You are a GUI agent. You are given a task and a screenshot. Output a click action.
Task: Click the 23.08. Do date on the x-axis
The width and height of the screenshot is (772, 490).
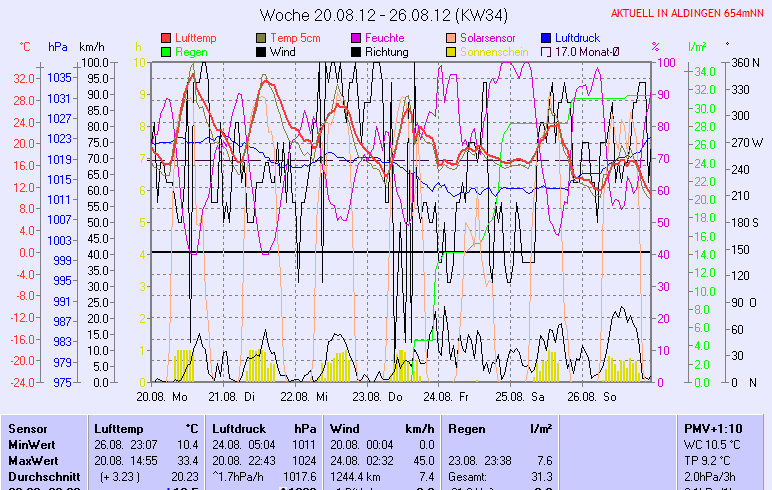point(384,397)
